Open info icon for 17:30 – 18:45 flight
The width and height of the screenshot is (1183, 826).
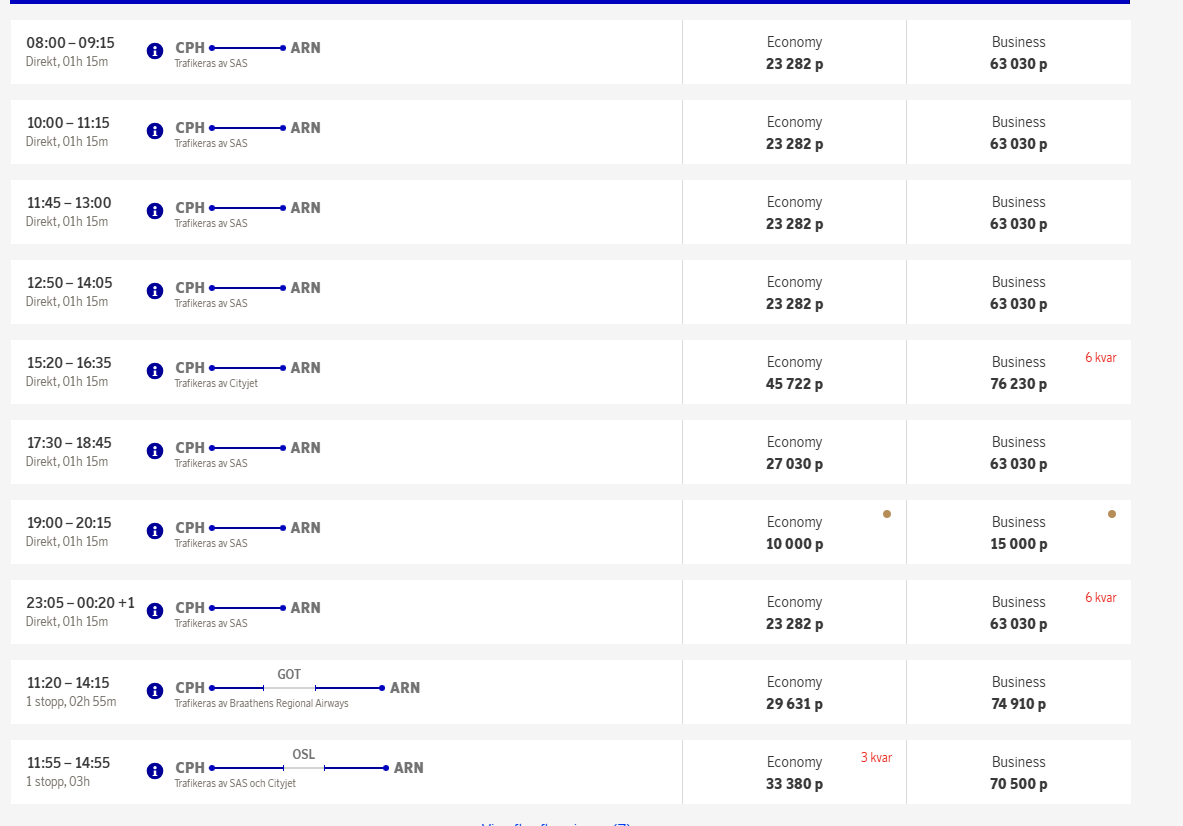click(155, 451)
